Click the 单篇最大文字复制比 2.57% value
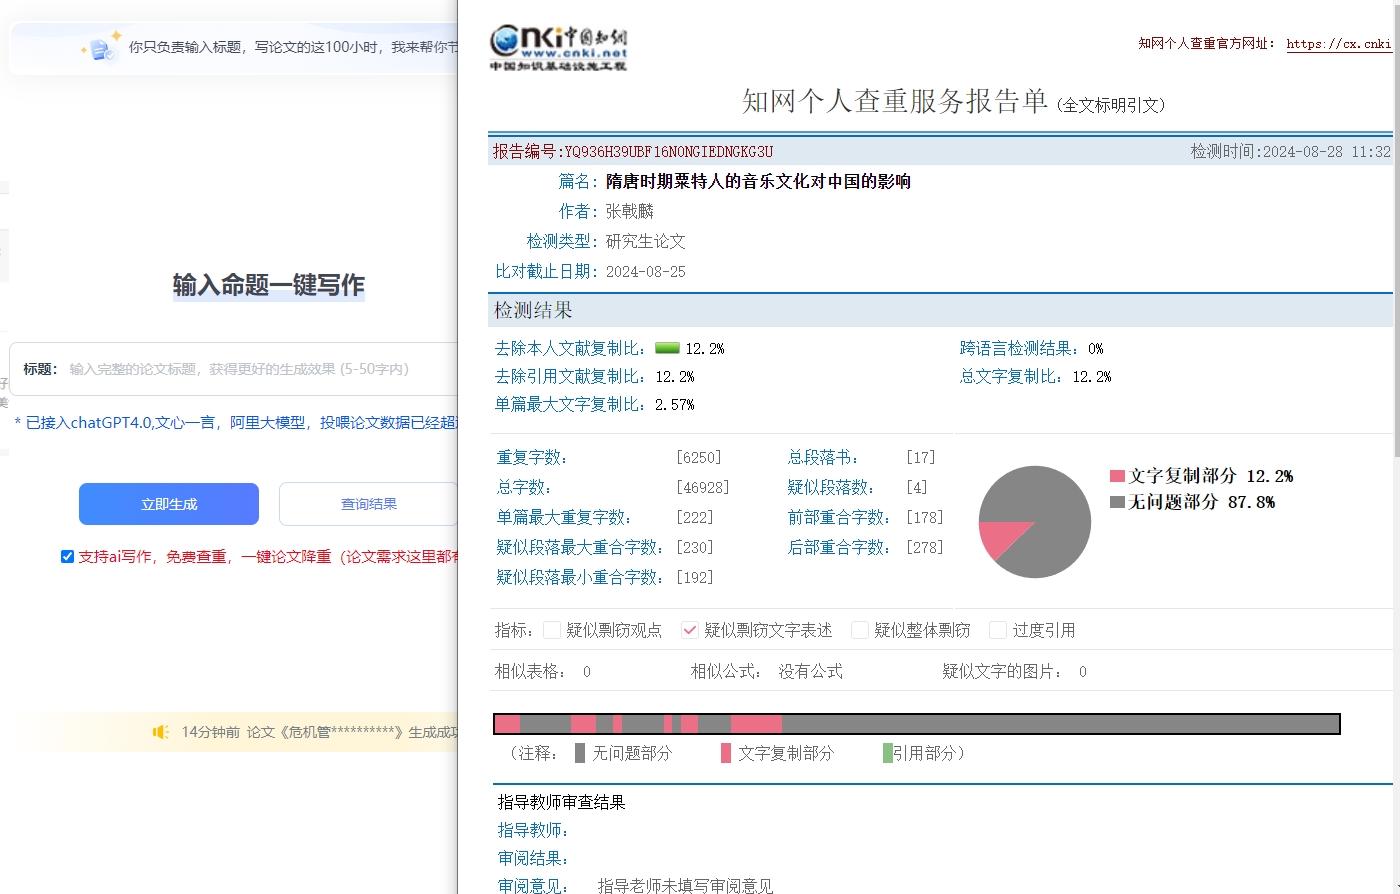1400x894 pixels. pyautogui.click(x=674, y=405)
